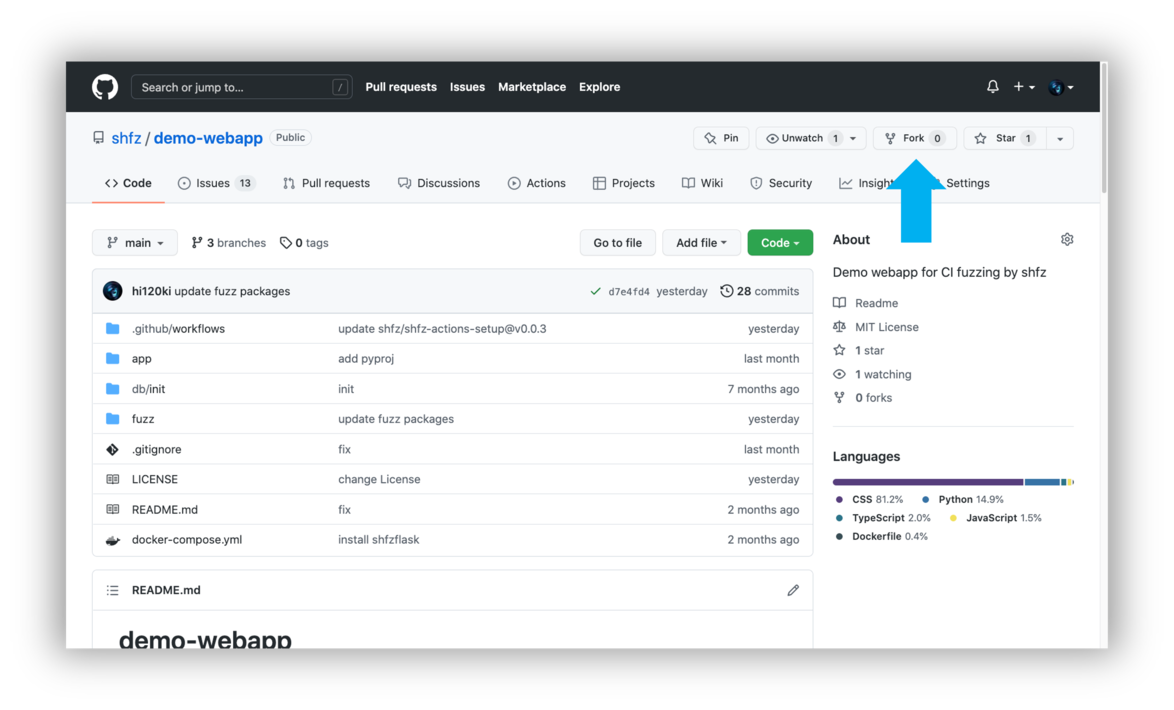Click the git icon beside .gitignore

pos(112,449)
